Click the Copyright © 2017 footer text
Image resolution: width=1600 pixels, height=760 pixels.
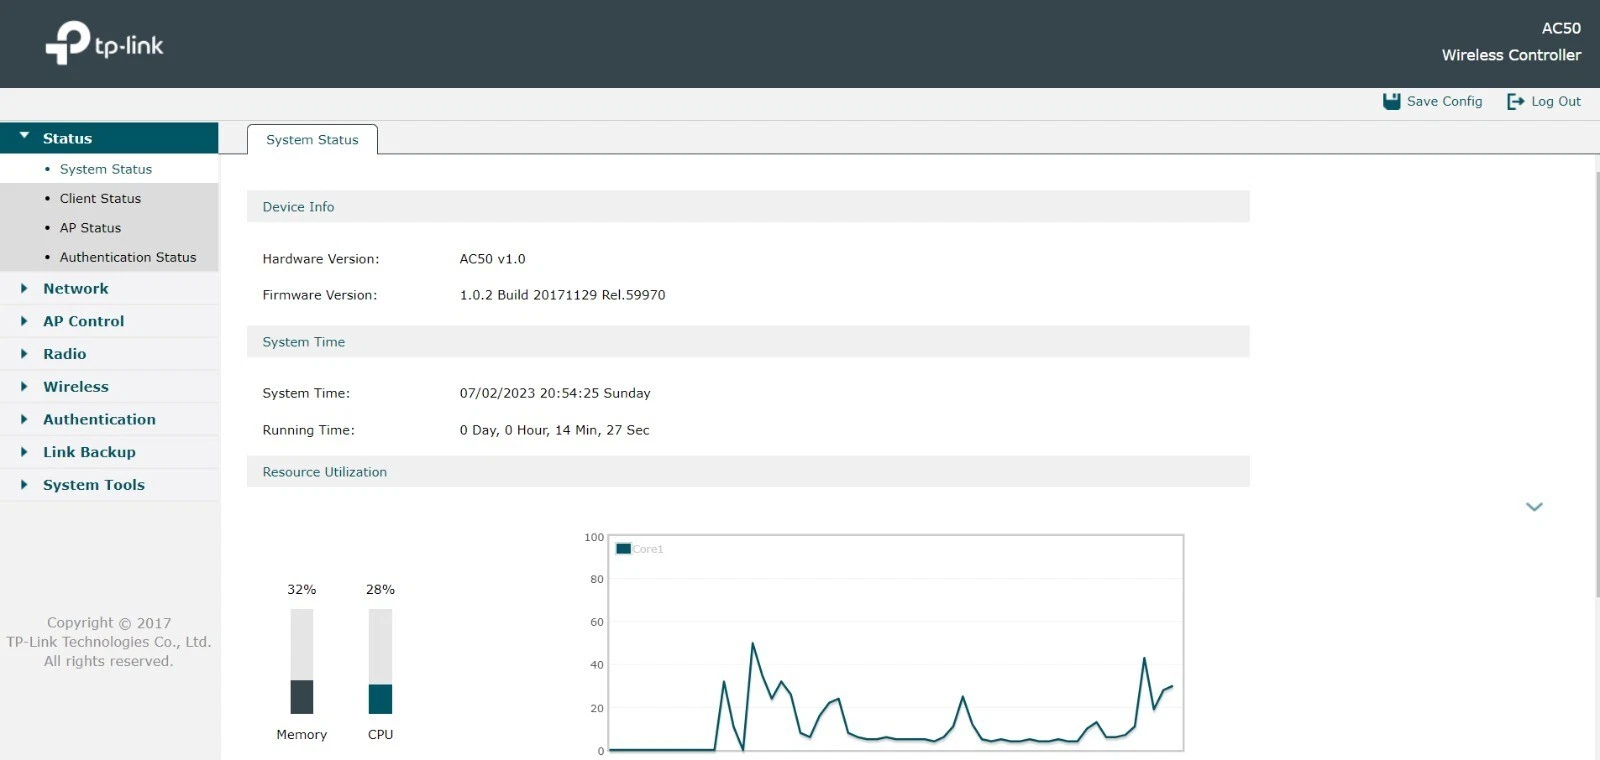coord(109,623)
